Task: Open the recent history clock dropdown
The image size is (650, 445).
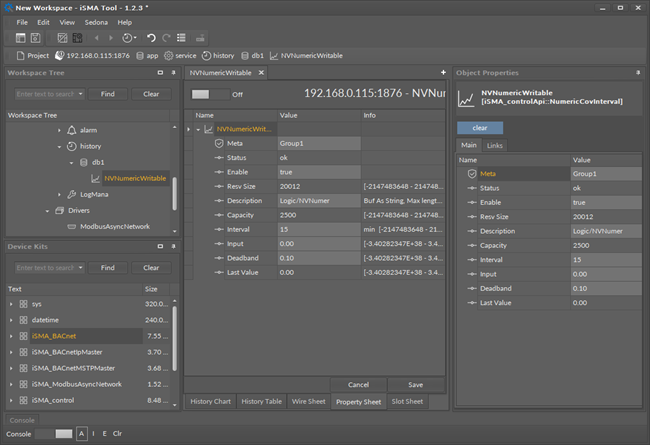Action: click(x=129, y=38)
